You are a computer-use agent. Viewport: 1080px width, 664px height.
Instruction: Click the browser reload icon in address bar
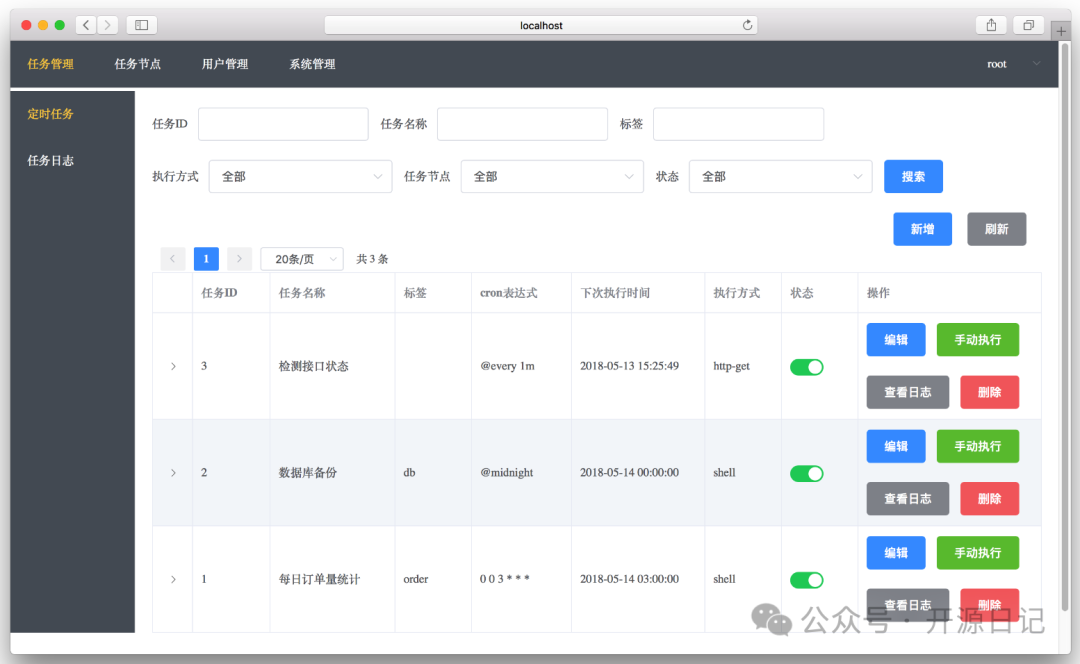click(747, 24)
